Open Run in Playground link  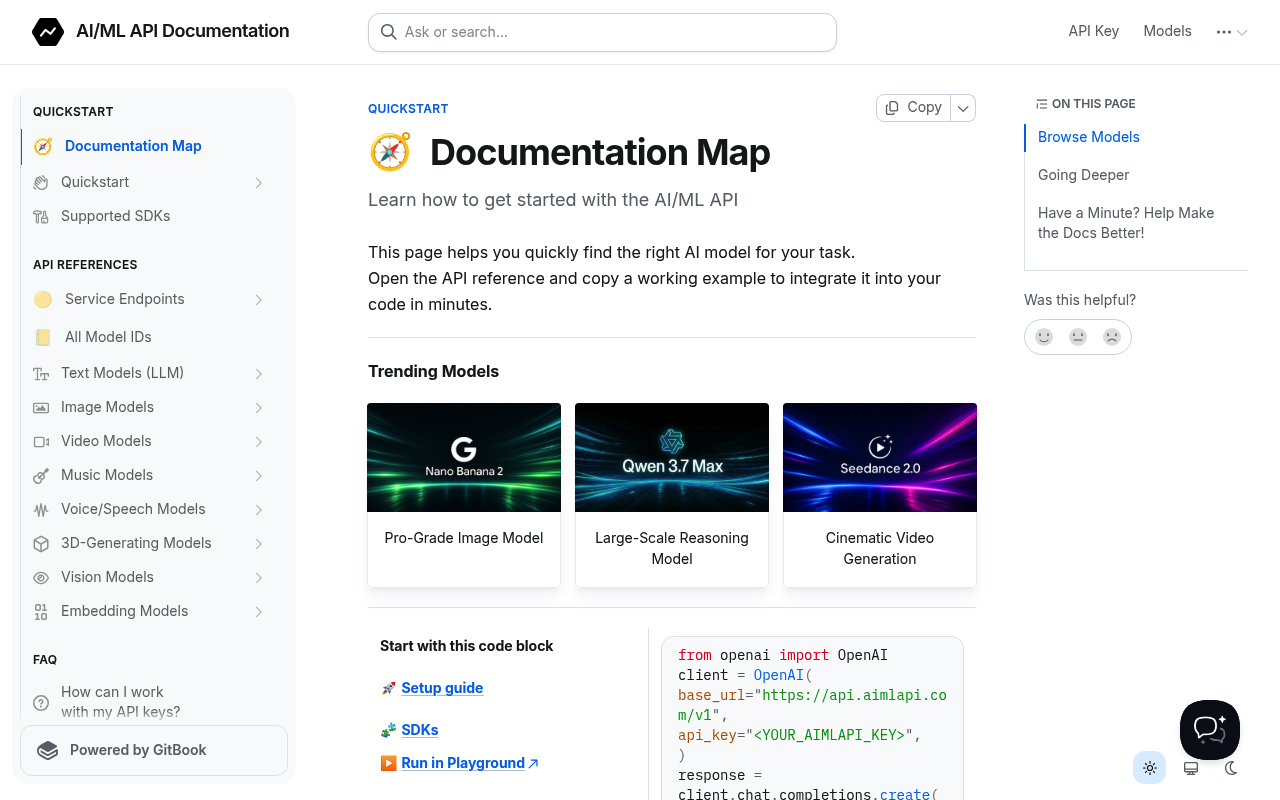pos(470,763)
